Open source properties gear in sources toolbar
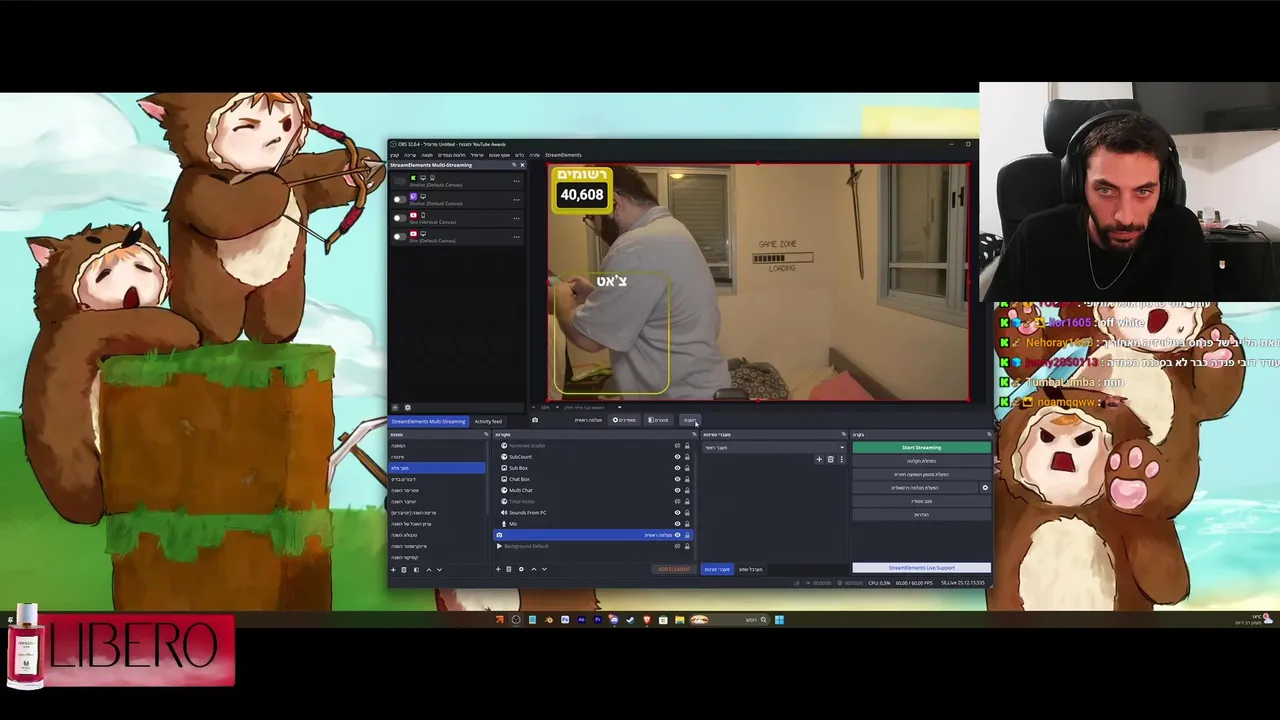Screen dimensions: 1280x720 pos(521,569)
